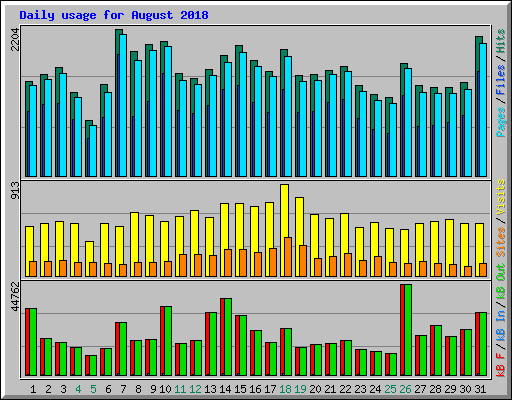Click day label 27 on the x-axis
The image size is (512, 400).
pyautogui.click(x=420, y=389)
